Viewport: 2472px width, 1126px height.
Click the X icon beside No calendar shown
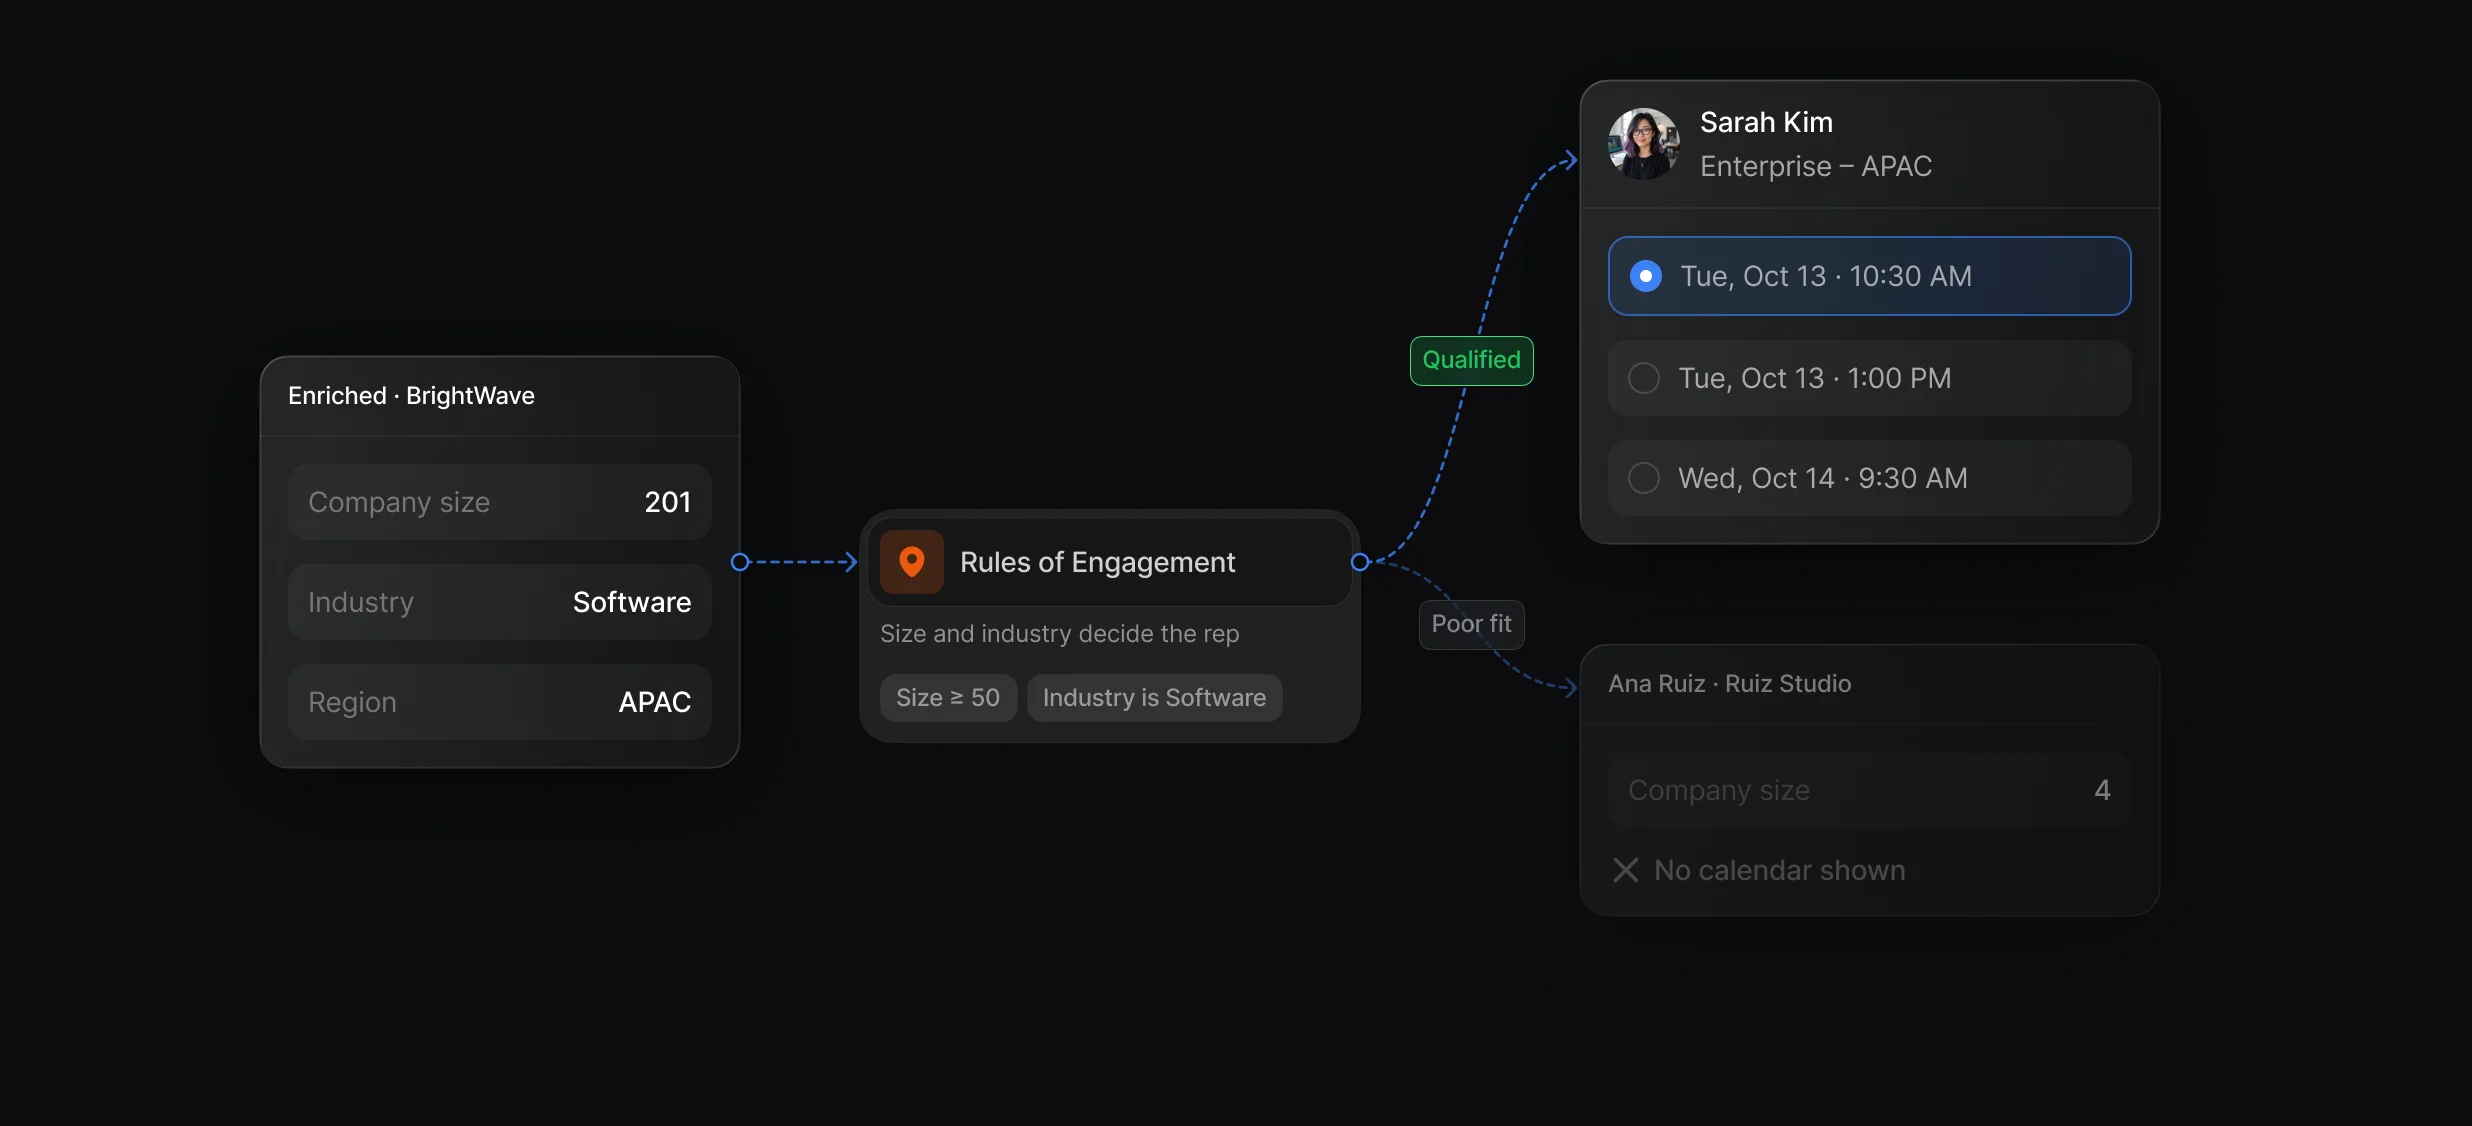[1626, 870]
